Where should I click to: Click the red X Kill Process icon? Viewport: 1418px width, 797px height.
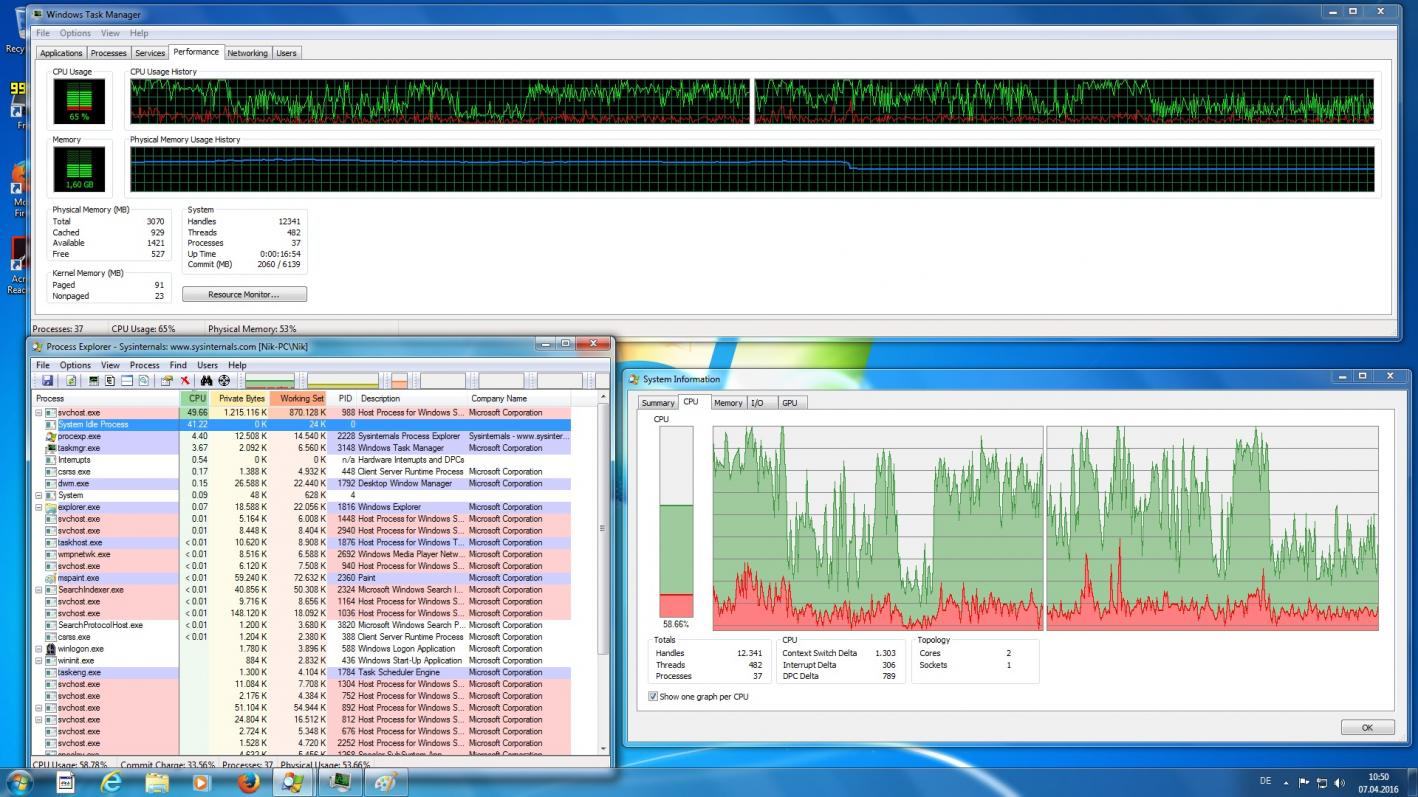click(185, 380)
